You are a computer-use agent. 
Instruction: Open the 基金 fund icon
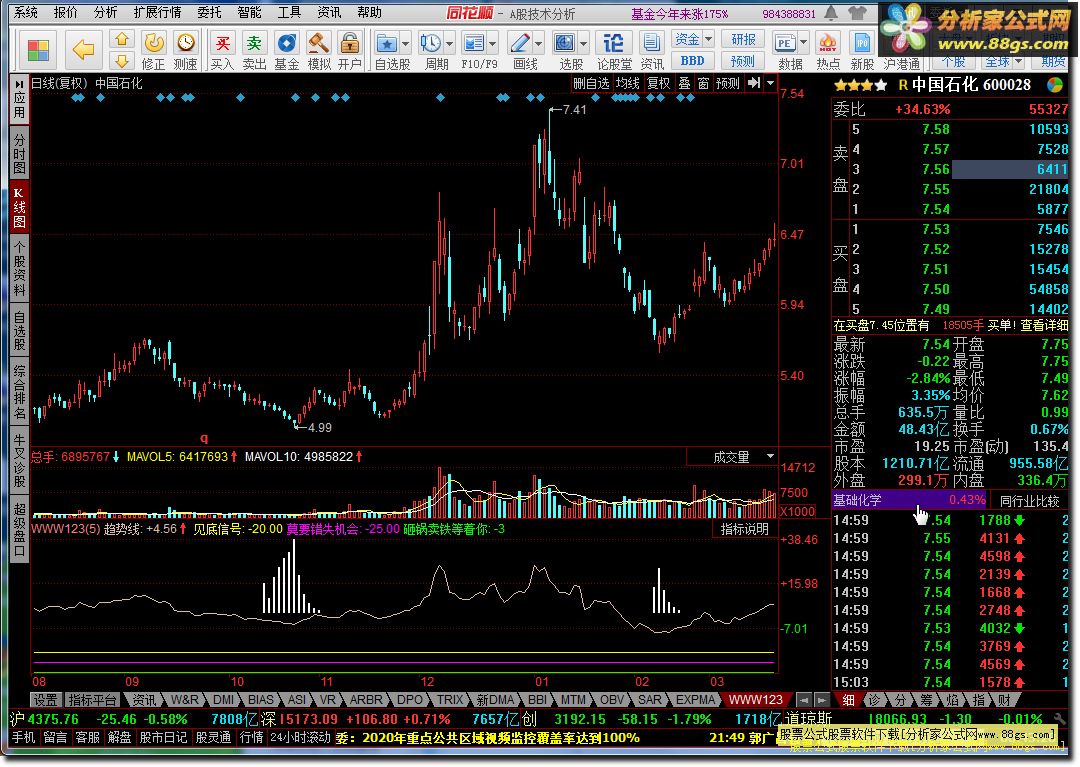(286, 44)
